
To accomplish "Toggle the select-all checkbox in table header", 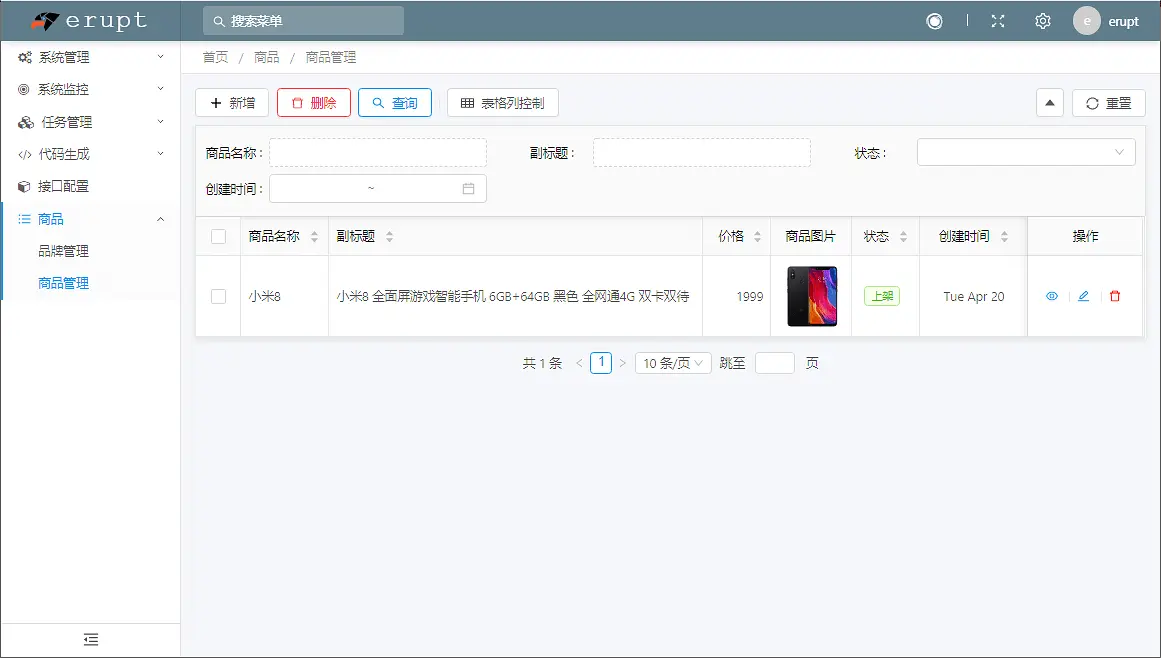I will (x=217, y=235).
